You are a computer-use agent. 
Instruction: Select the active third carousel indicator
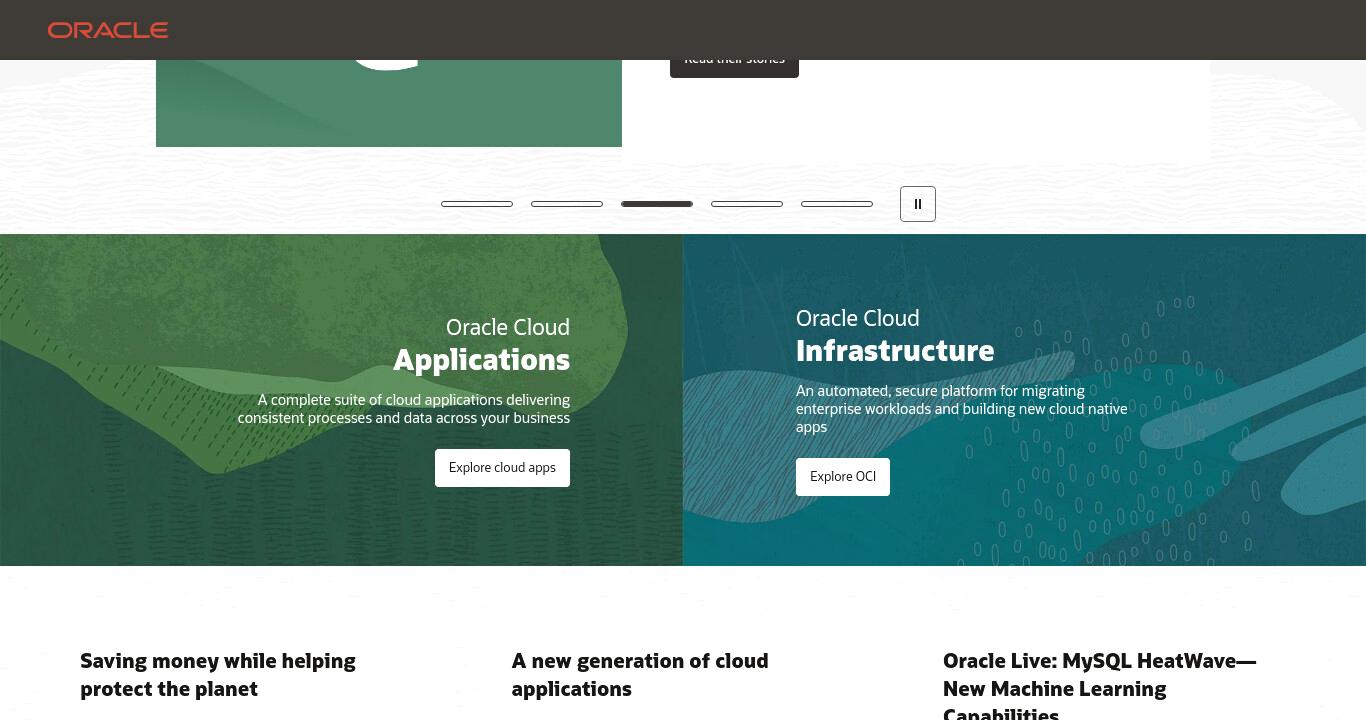[x=657, y=204]
